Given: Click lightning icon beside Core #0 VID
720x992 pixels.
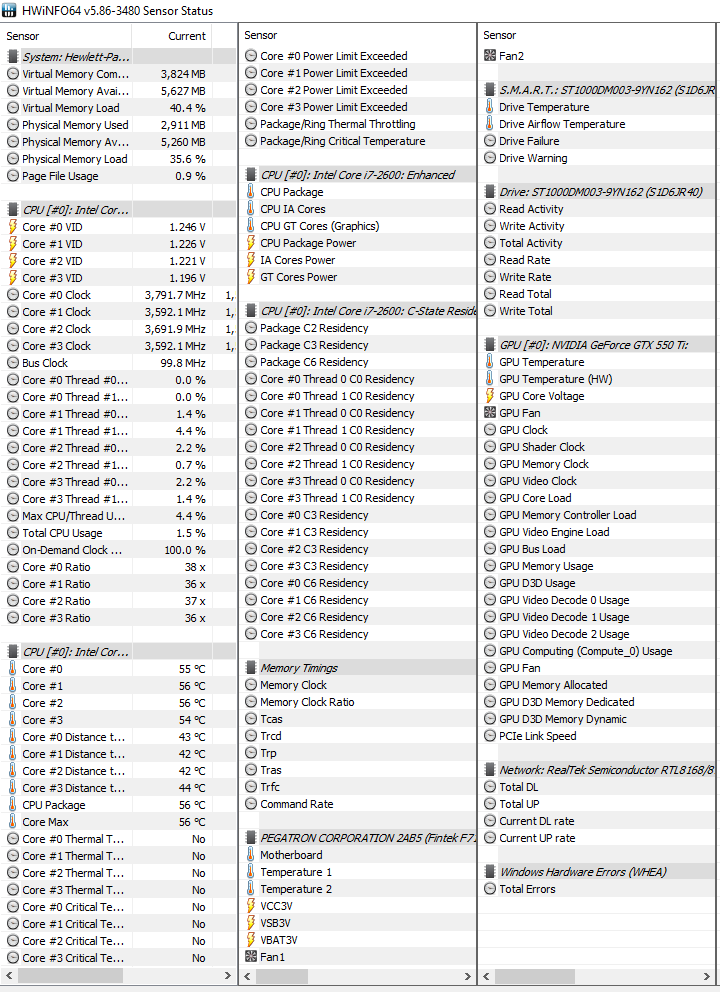Looking at the screenshot, I should 12,226.
